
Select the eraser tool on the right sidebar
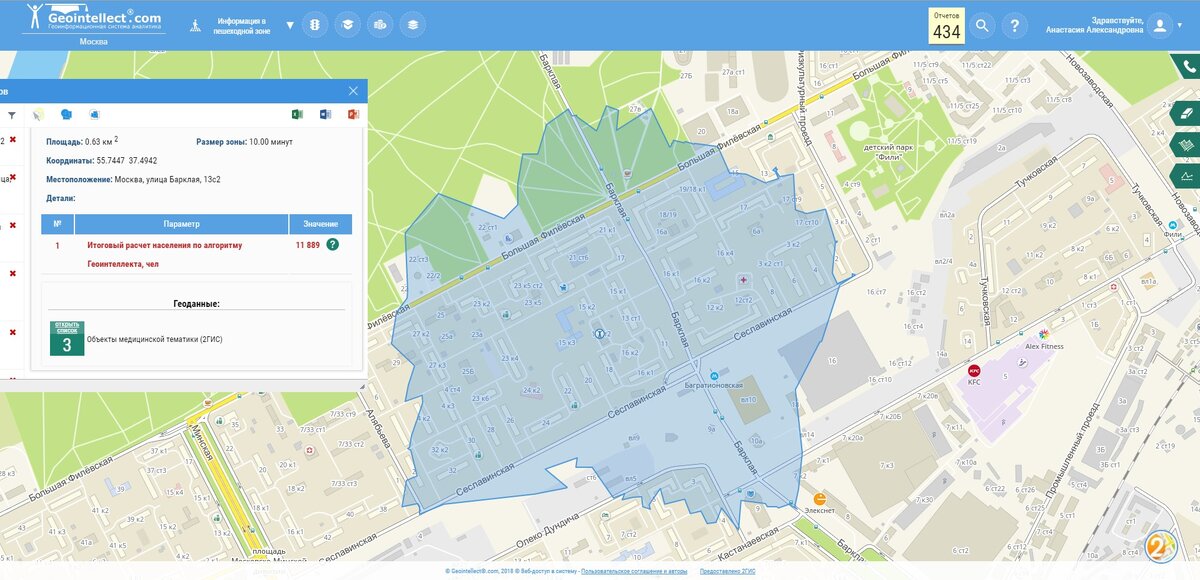pyautogui.click(x=1186, y=110)
